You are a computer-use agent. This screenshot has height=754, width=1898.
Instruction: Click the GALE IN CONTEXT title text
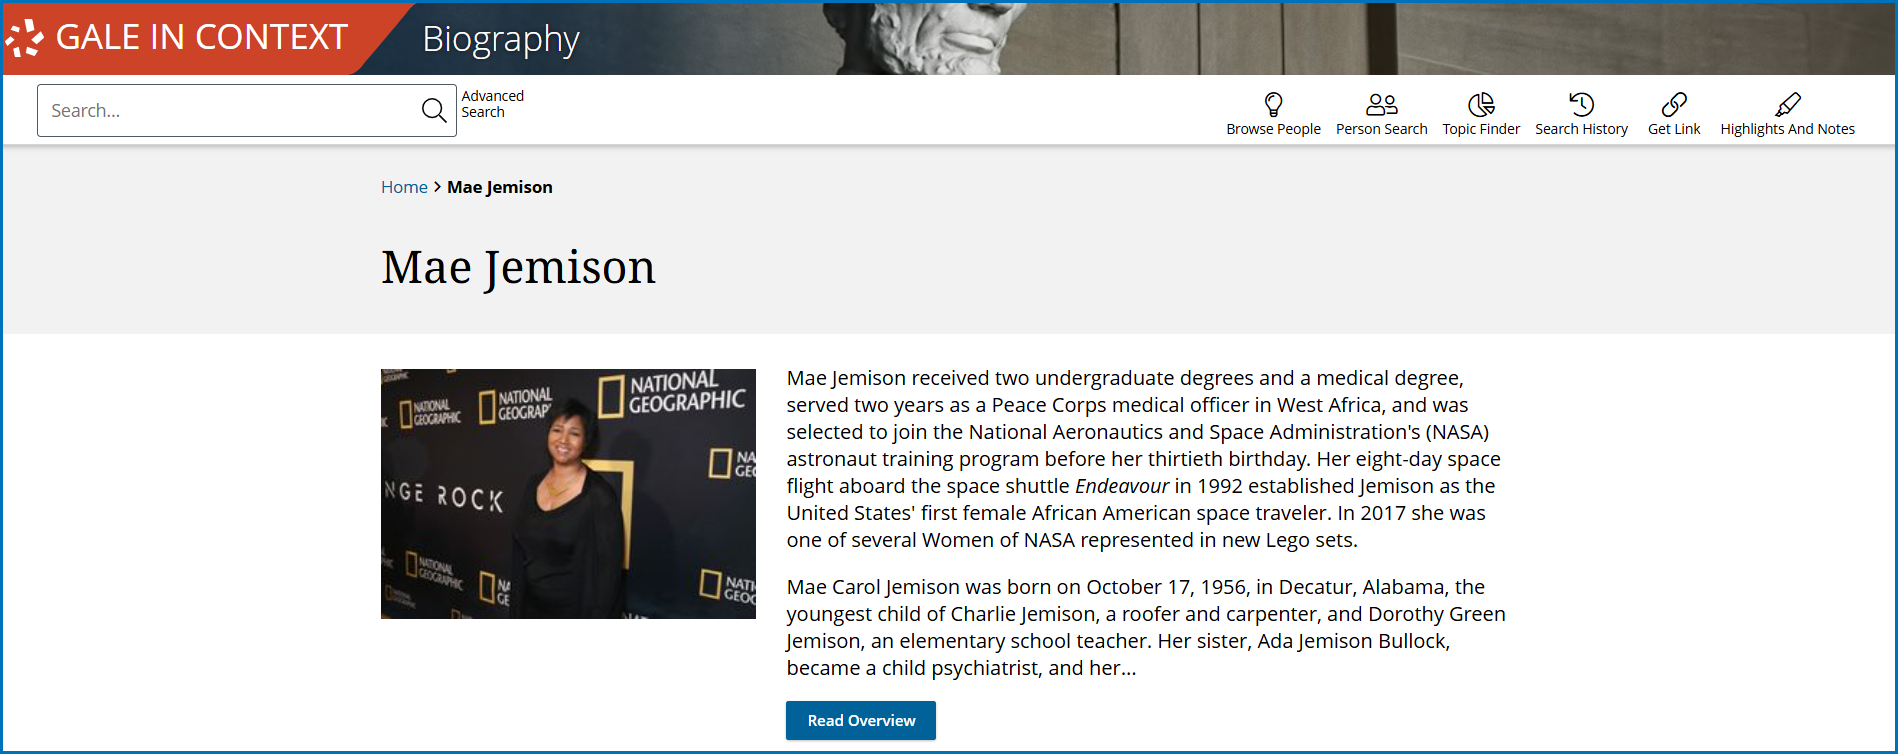[x=201, y=38]
